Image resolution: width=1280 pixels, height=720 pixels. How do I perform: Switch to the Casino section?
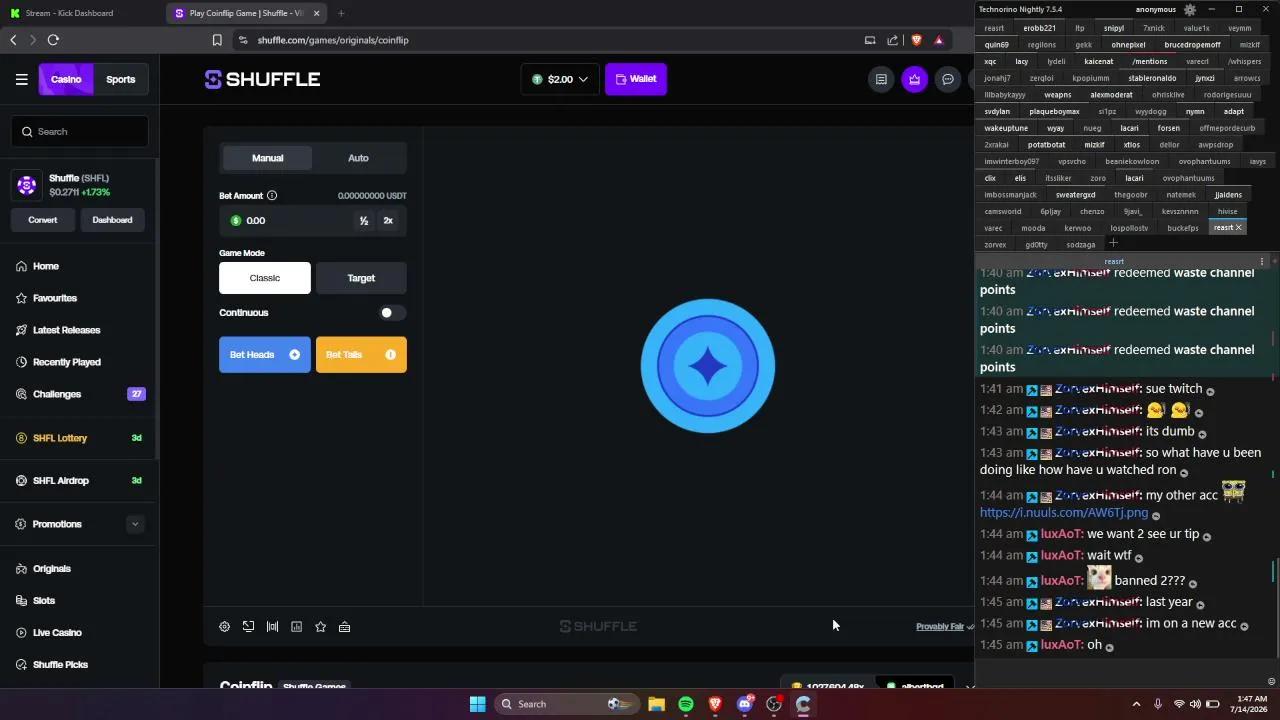pos(66,79)
